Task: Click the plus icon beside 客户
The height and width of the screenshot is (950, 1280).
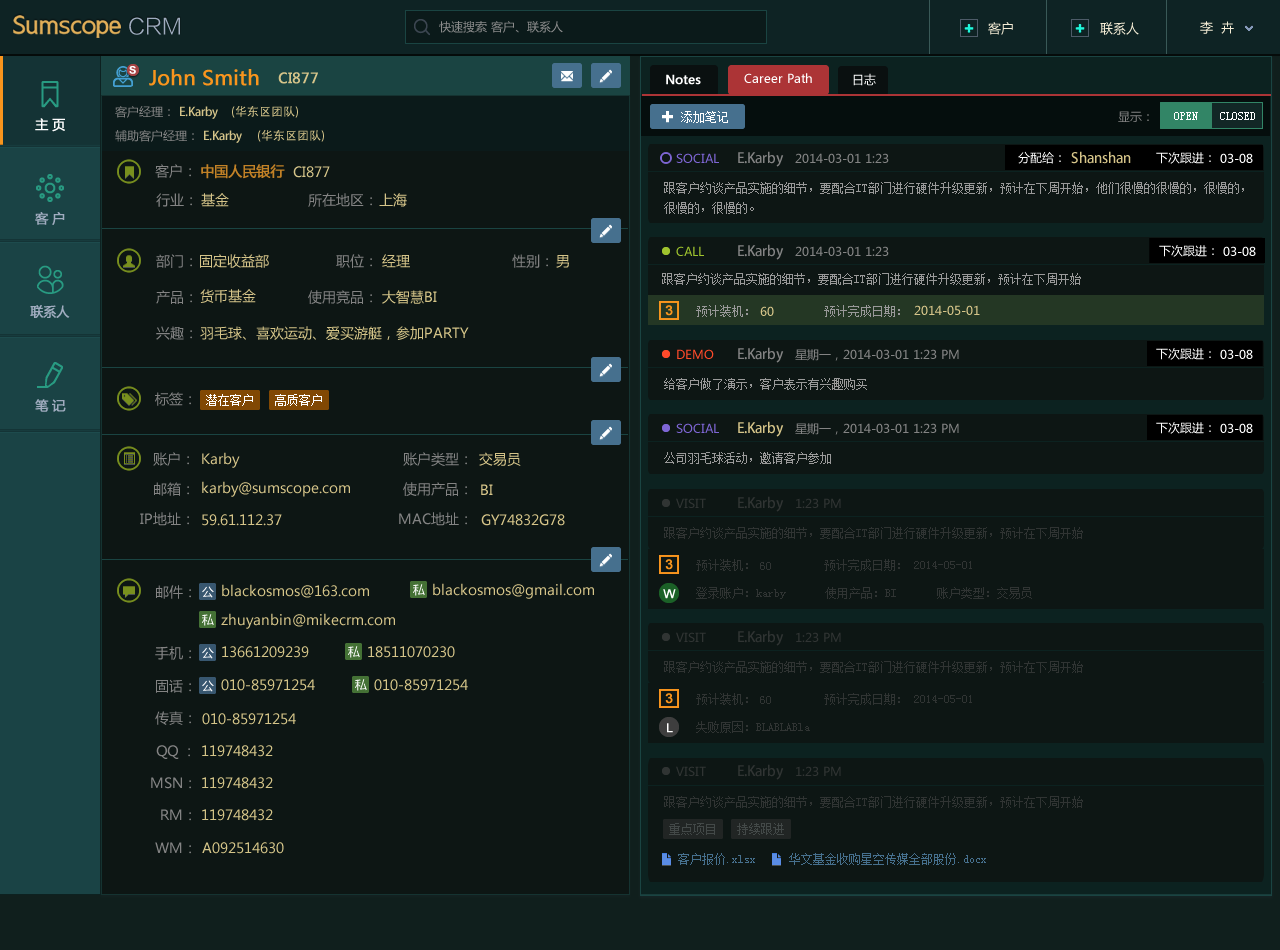Action: [968, 28]
